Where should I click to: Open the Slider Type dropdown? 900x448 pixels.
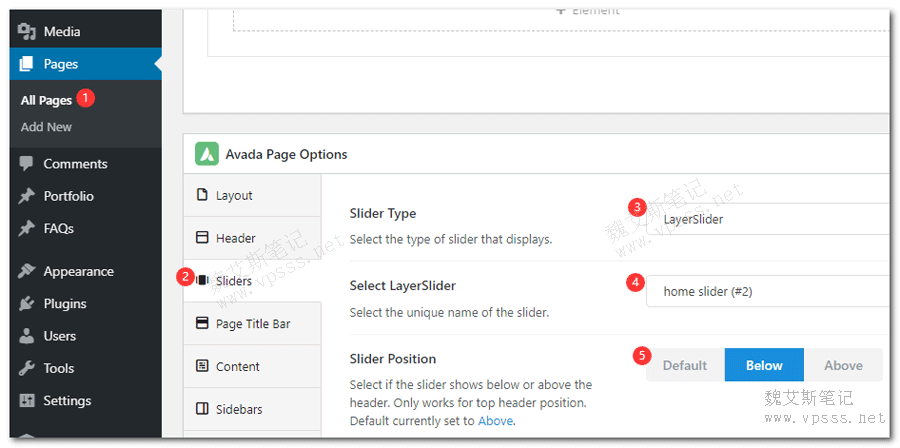pyautogui.click(x=767, y=219)
